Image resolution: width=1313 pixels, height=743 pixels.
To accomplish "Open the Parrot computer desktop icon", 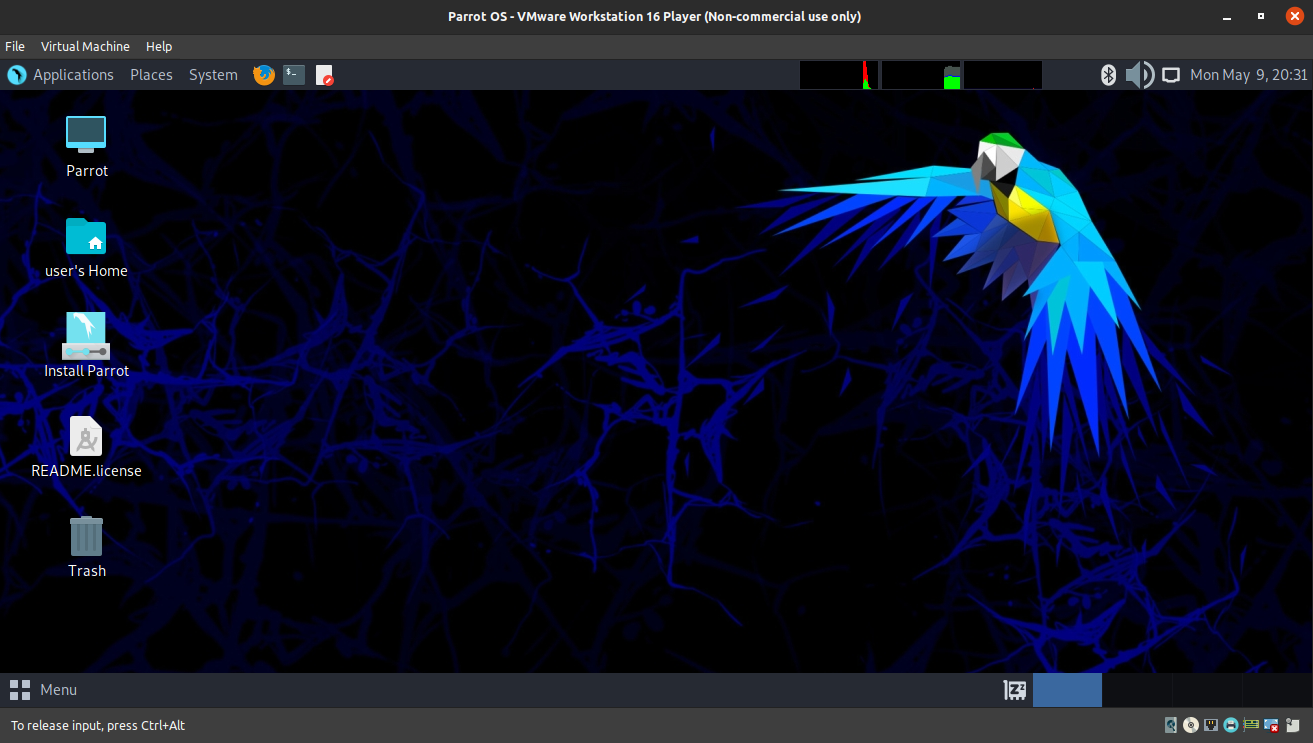I will (x=86, y=135).
